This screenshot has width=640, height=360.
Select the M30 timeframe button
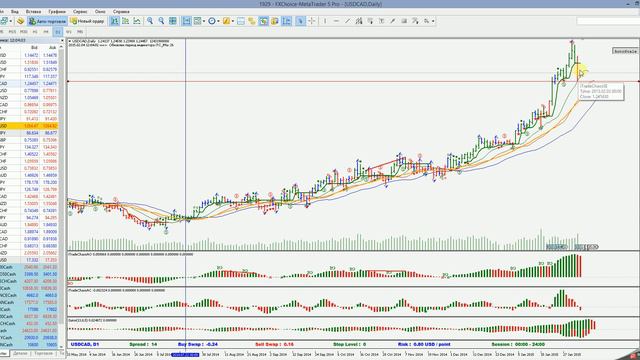pyautogui.click(x=24, y=32)
